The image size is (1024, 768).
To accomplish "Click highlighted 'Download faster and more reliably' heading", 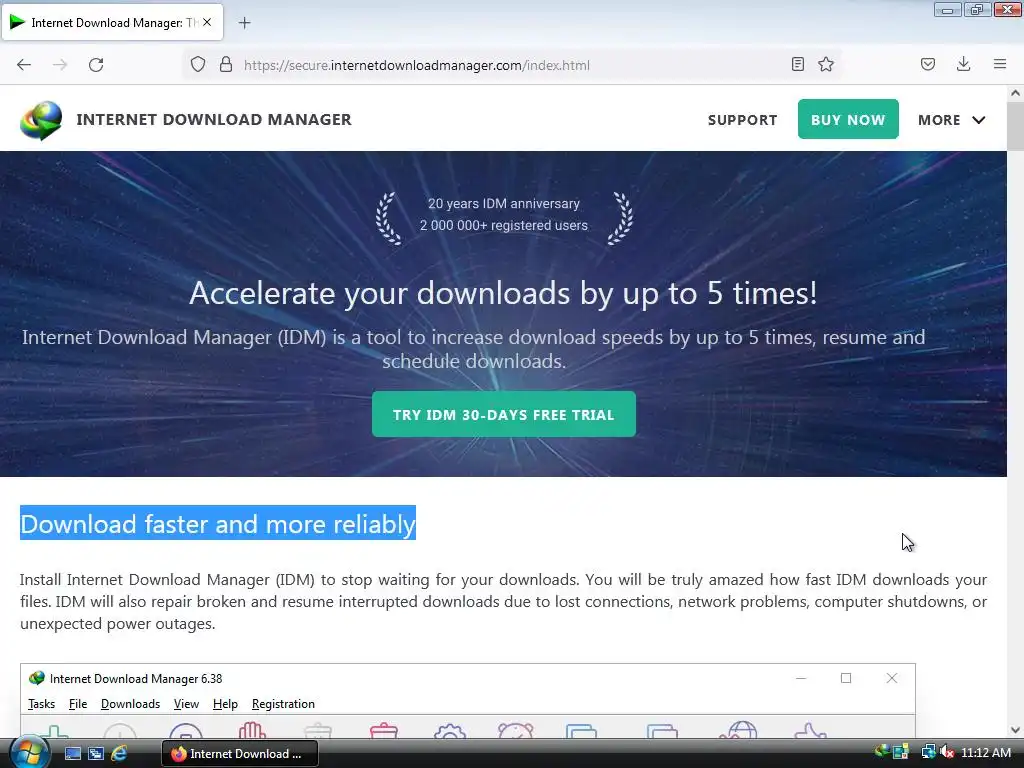I will pyautogui.click(x=217, y=524).
